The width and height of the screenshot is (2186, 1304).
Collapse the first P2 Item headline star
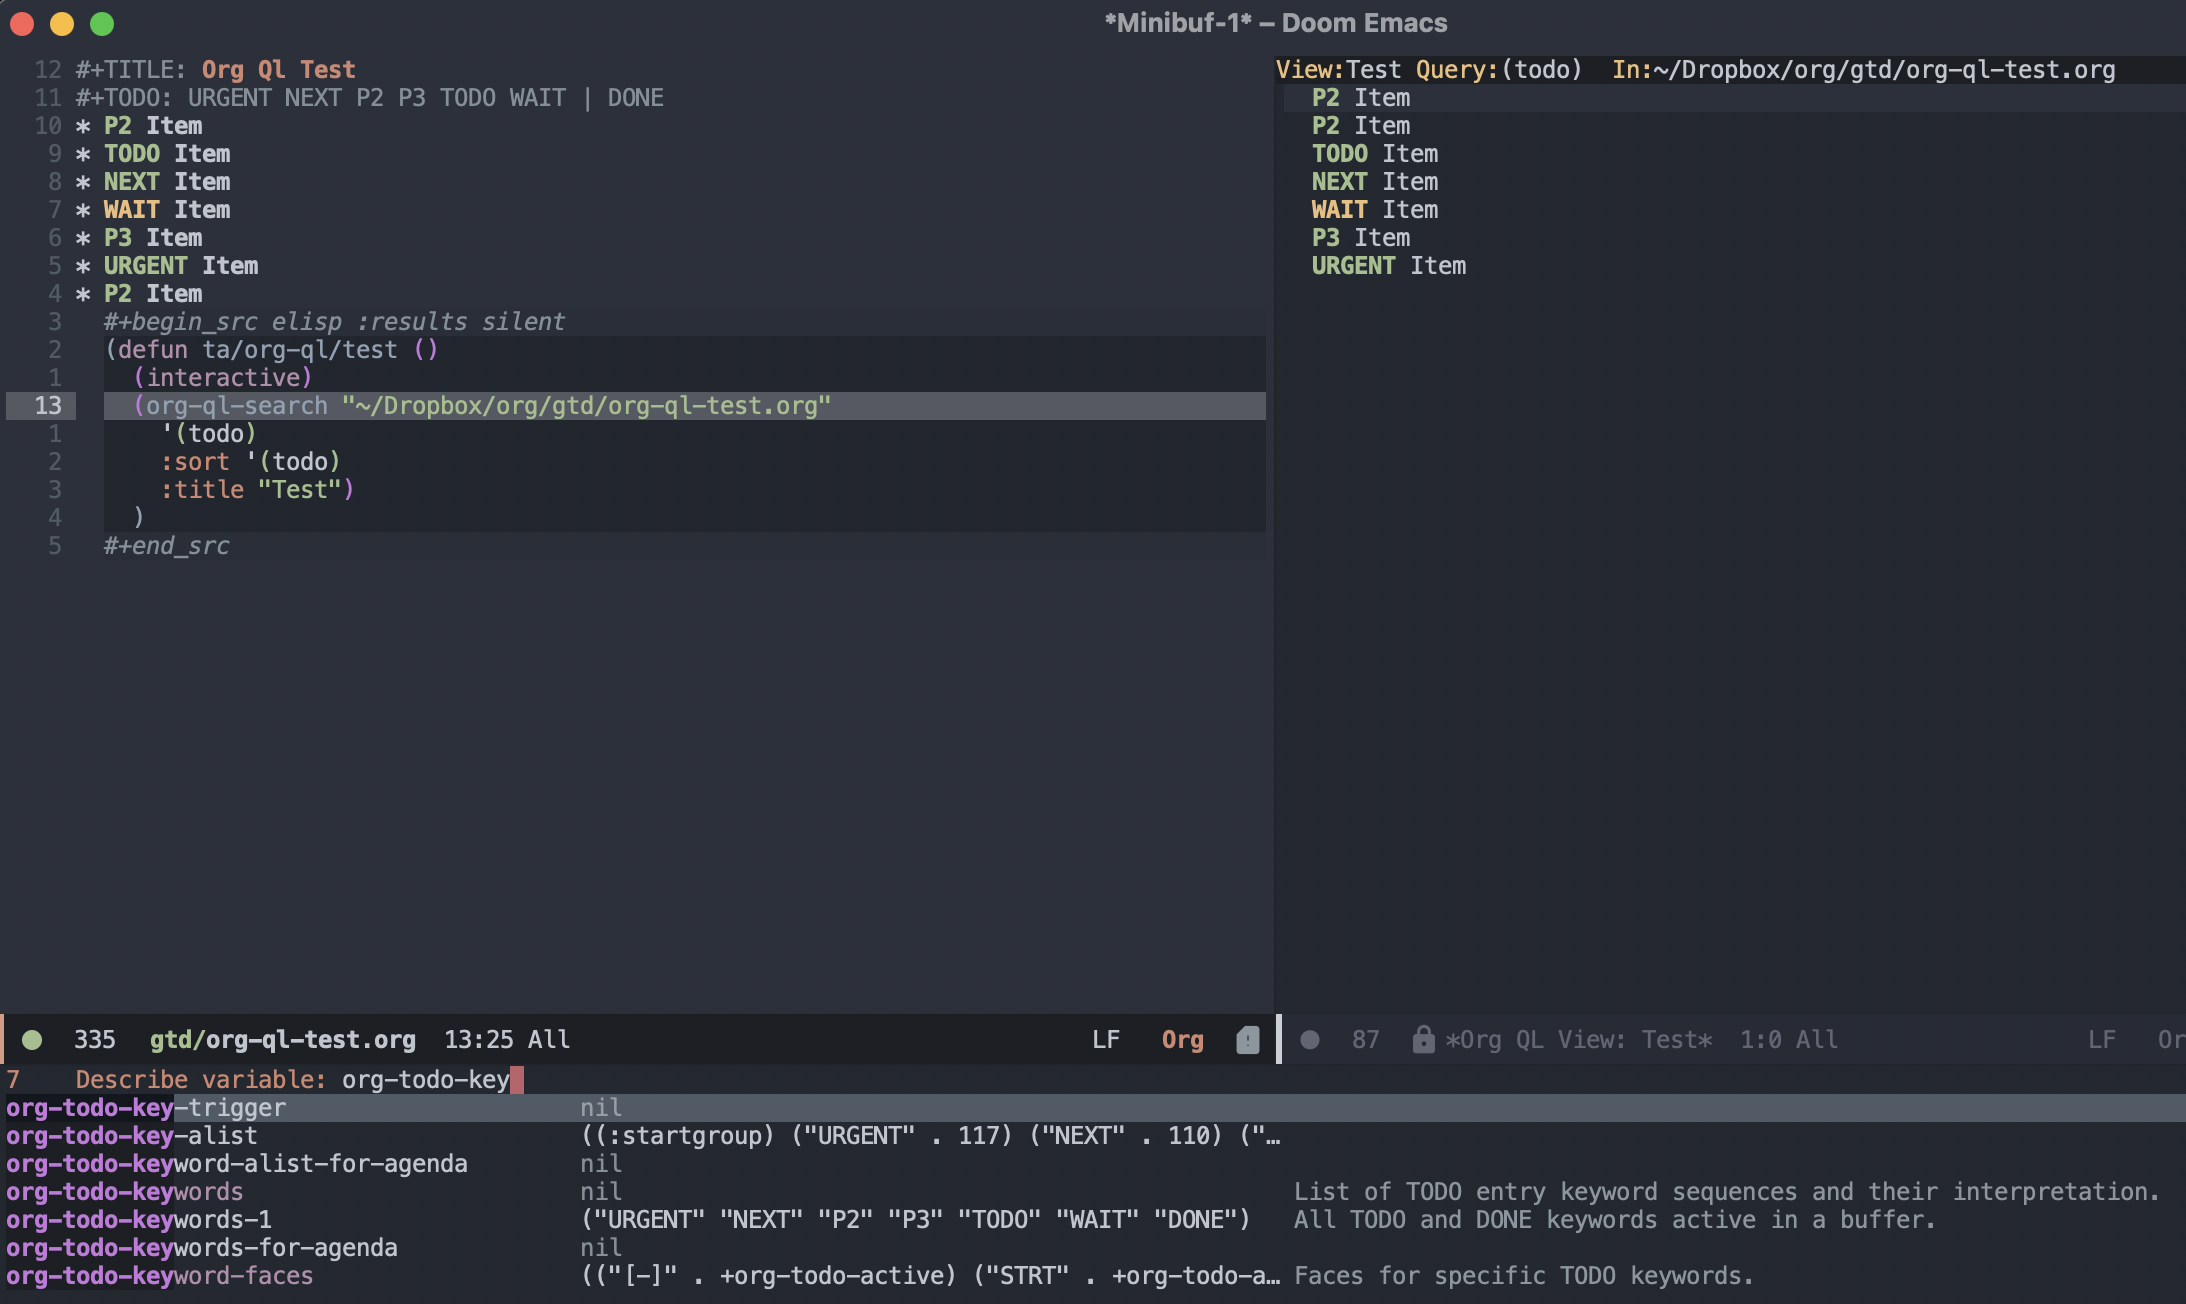pyautogui.click(x=84, y=125)
